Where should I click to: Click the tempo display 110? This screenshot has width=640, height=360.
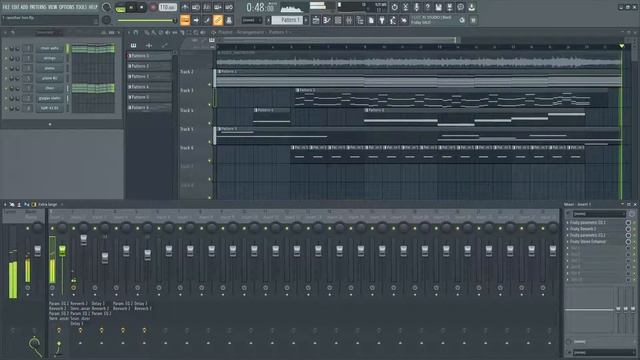pyautogui.click(x=168, y=7)
